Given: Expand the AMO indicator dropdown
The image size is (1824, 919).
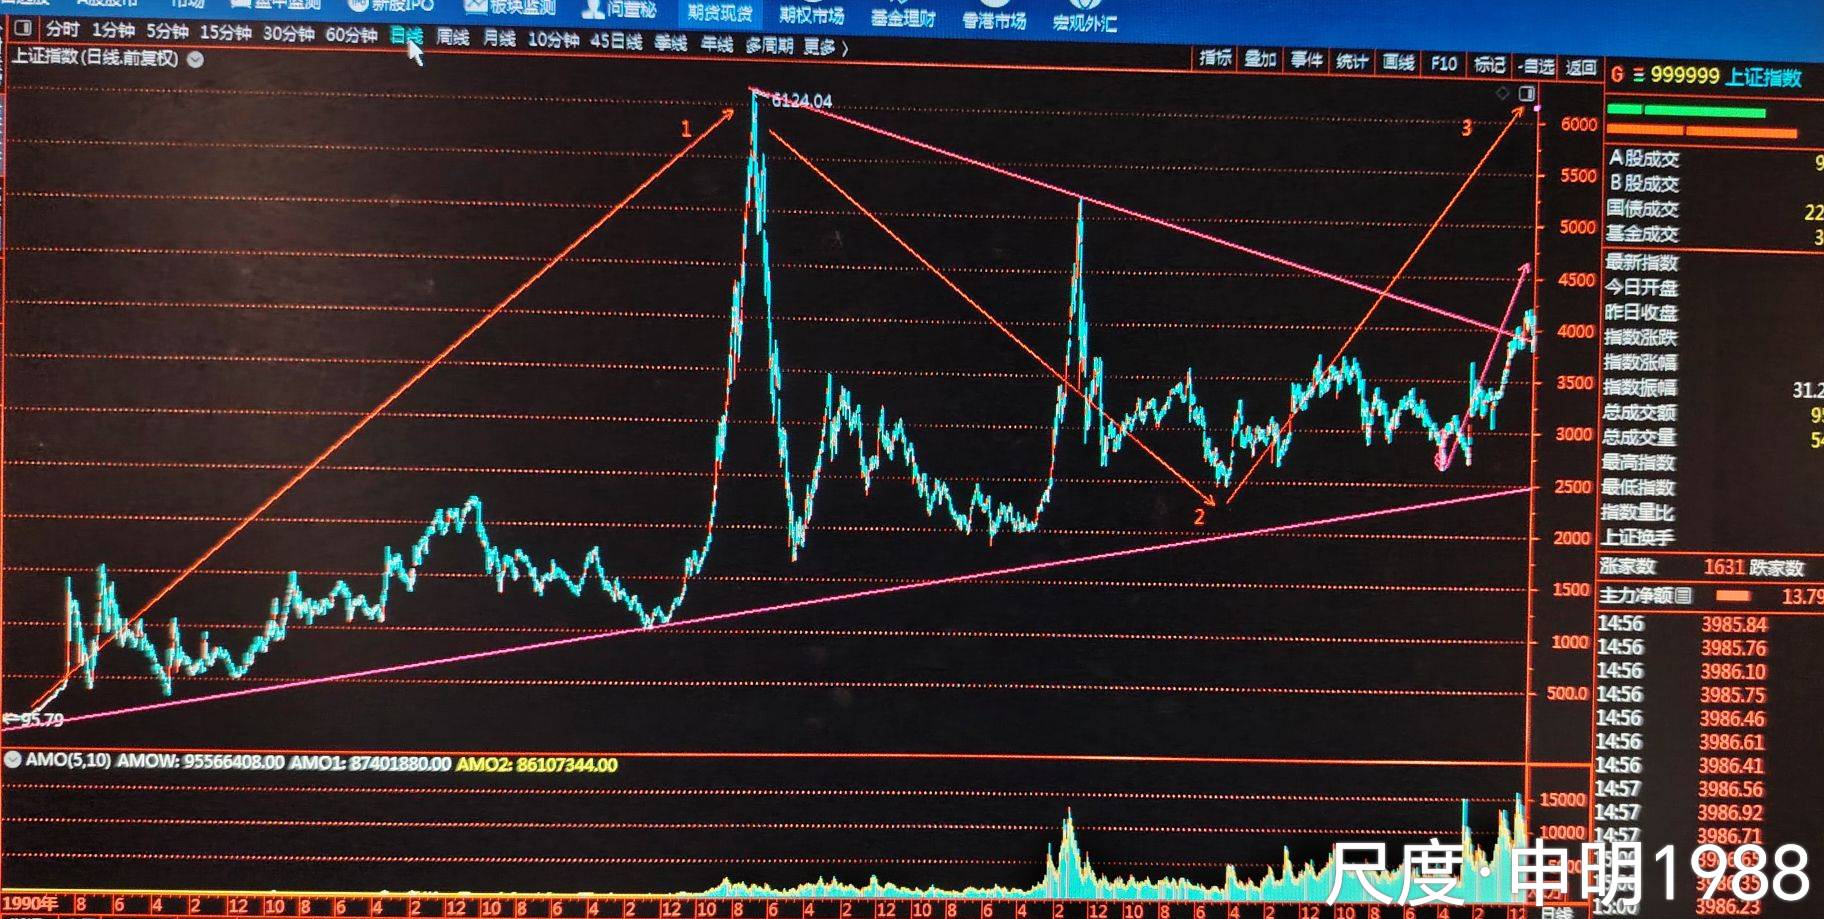Looking at the screenshot, I should click(x=13, y=760).
